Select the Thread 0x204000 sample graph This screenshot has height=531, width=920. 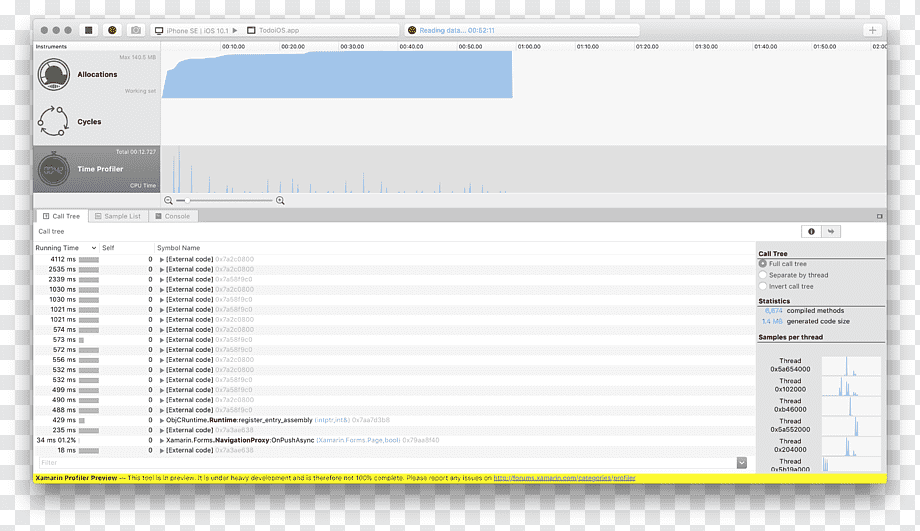tap(851, 446)
